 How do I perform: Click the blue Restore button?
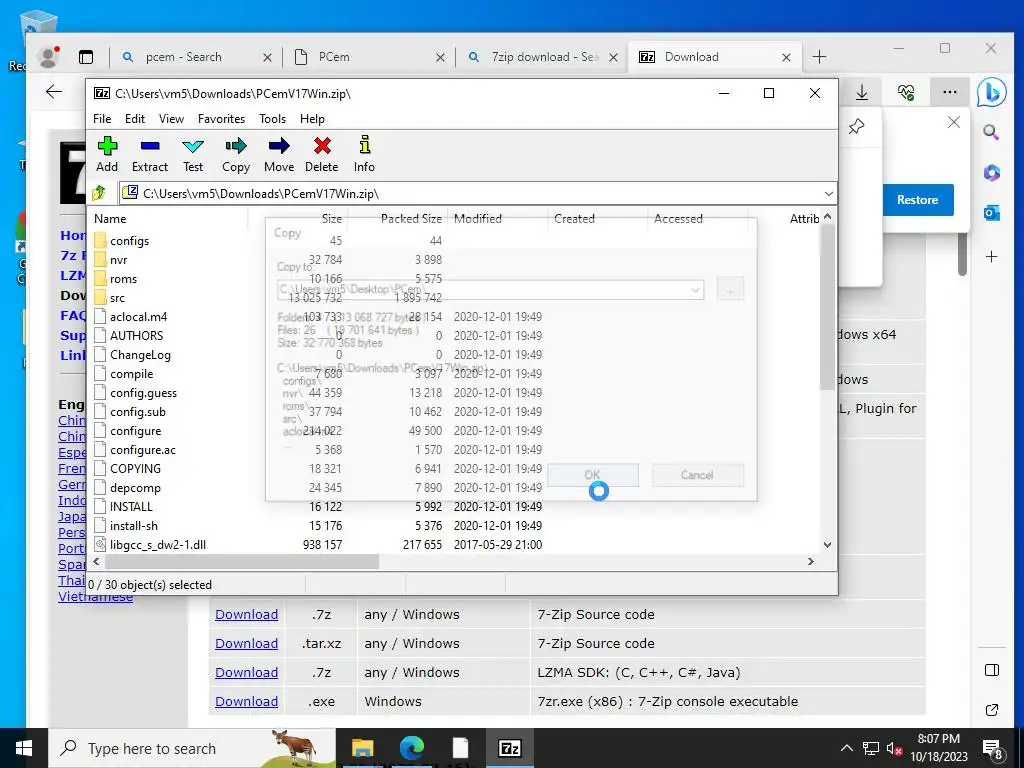pyautogui.click(x=917, y=200)
